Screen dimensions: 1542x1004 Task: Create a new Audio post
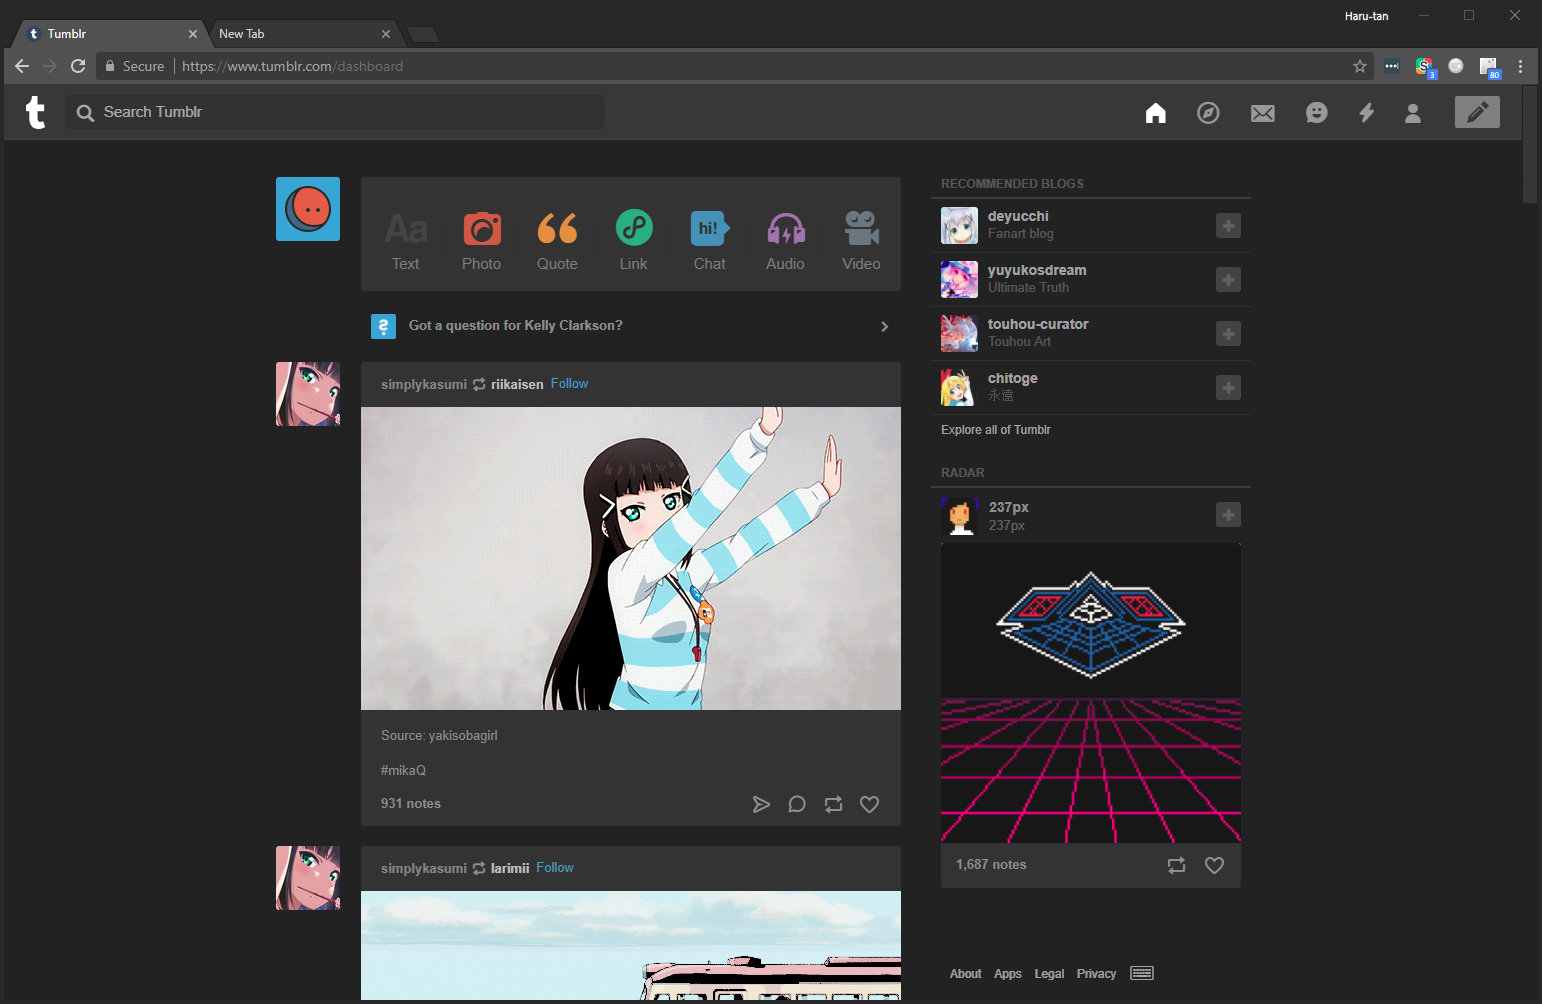click(786, 241)
